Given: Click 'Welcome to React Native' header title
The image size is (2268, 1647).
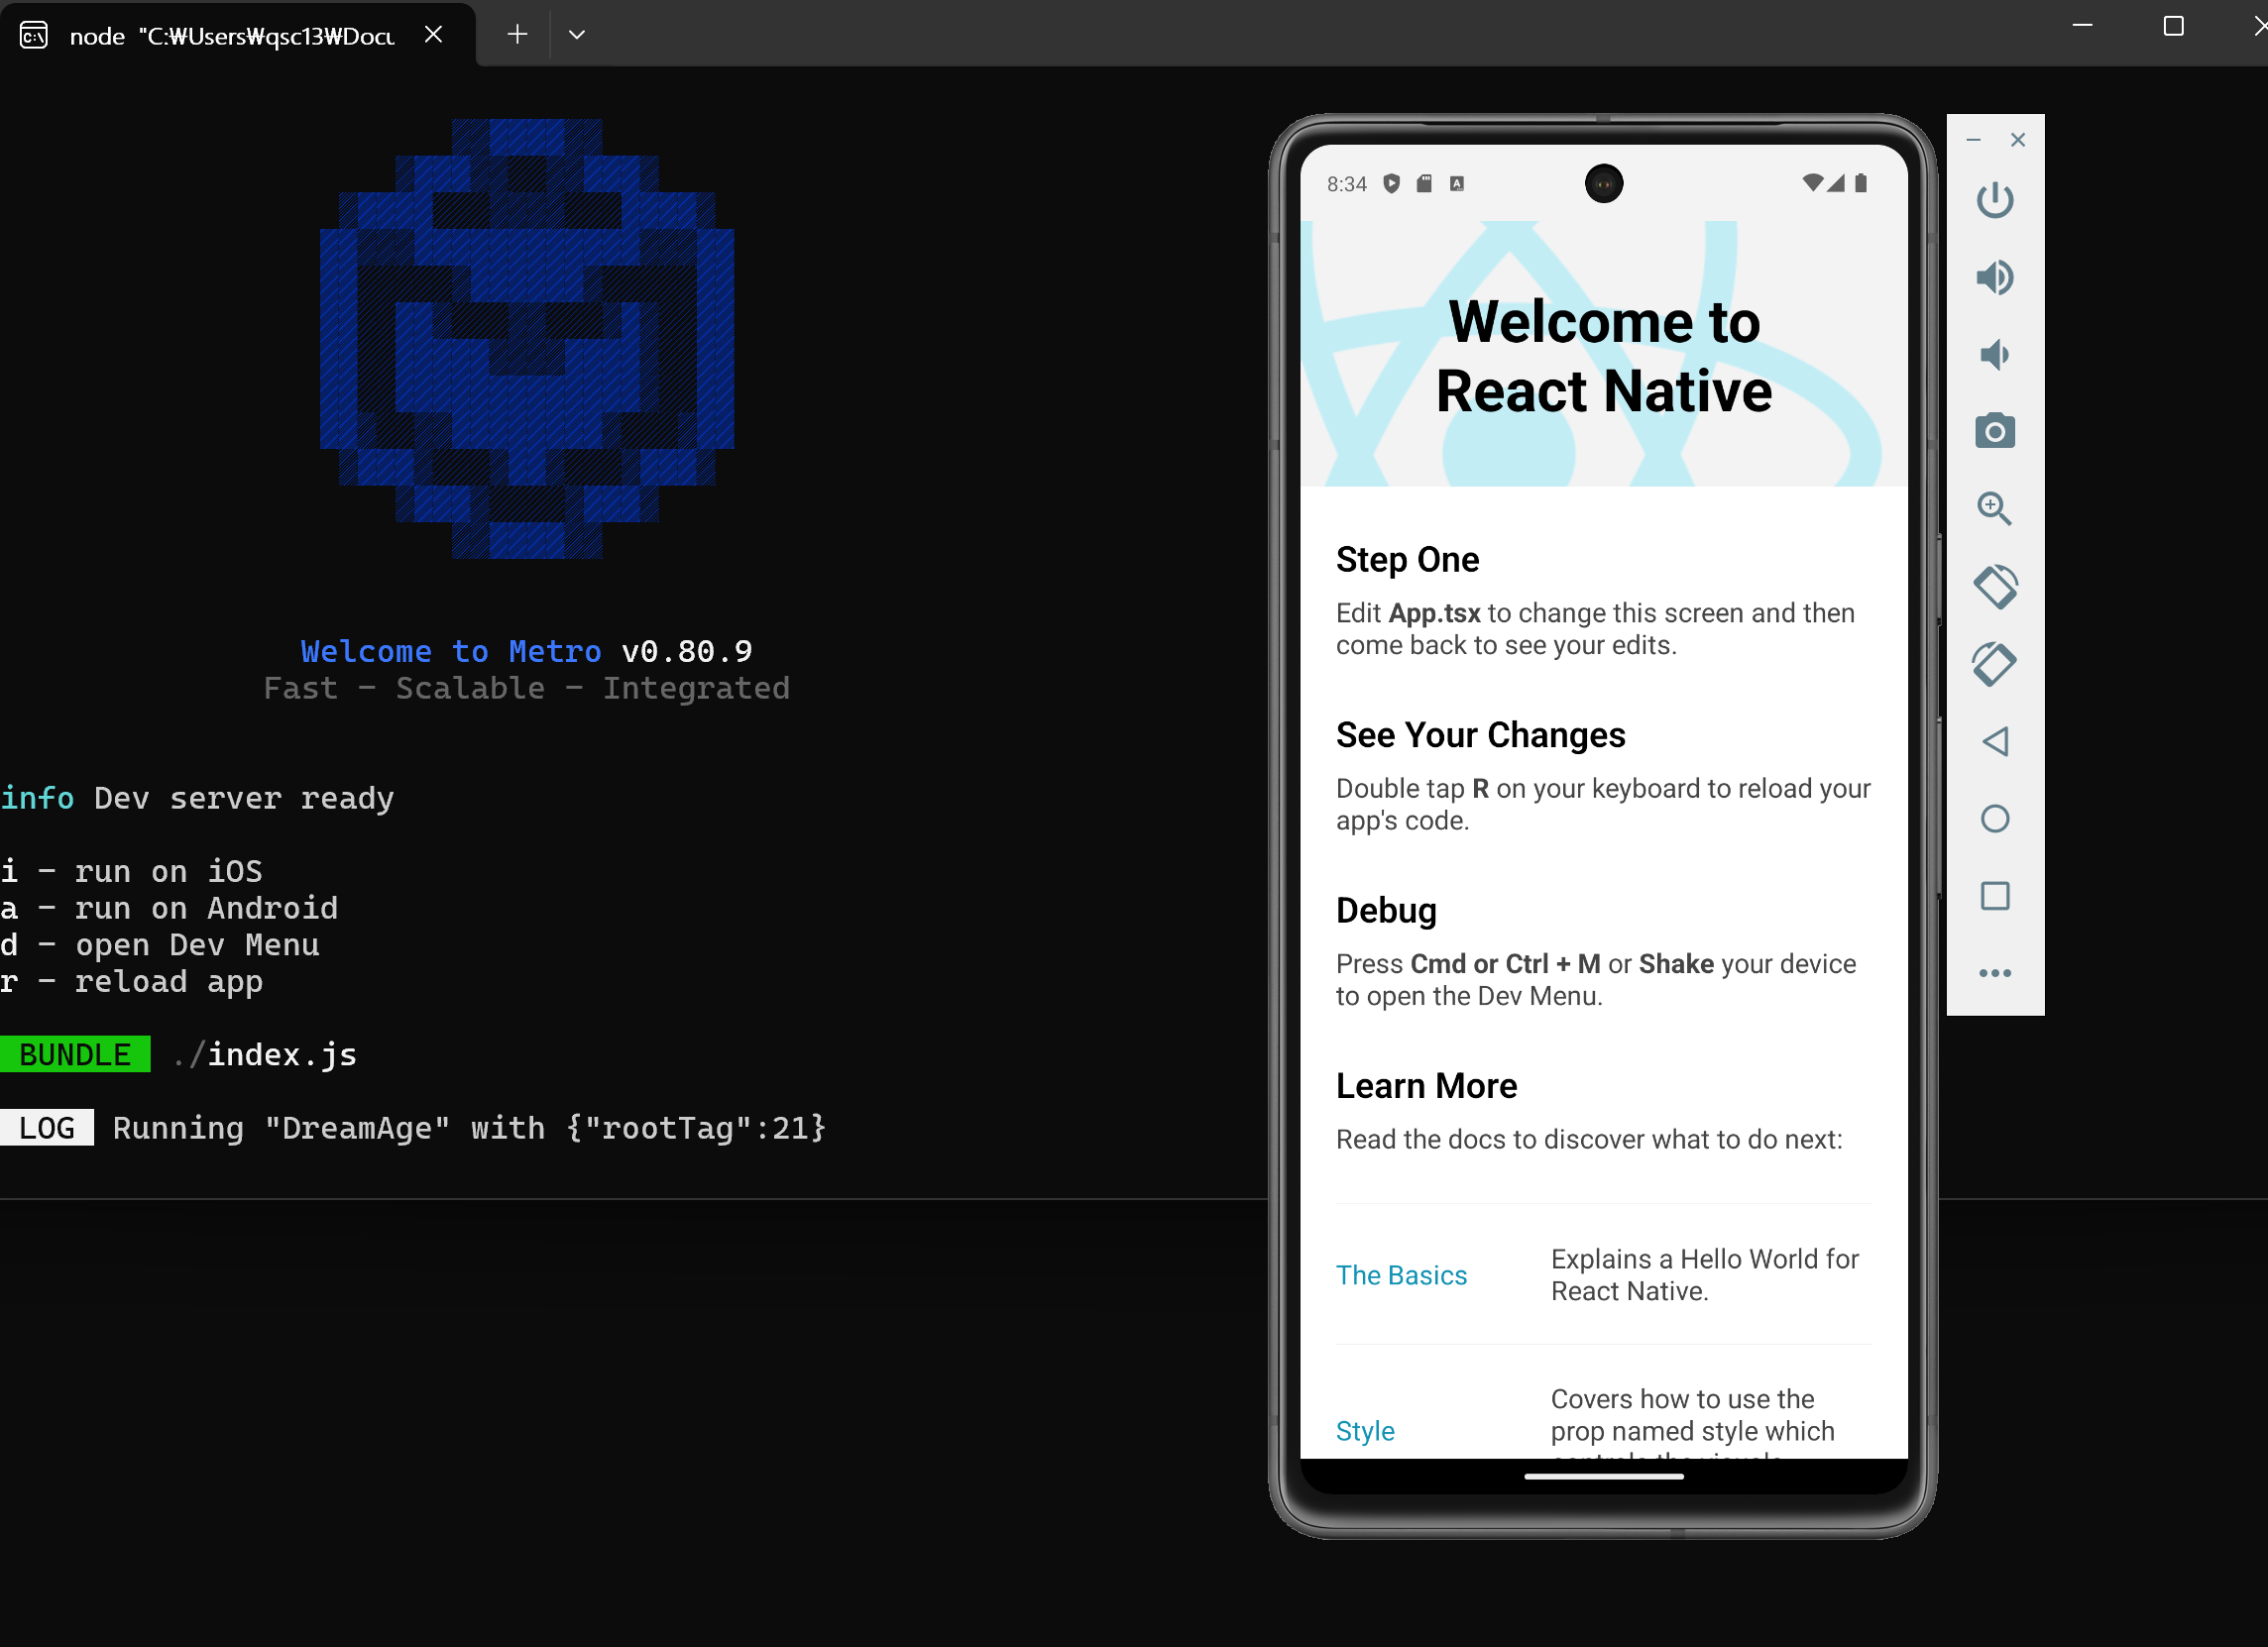Looking at the screenshot, I should 1603,355.
